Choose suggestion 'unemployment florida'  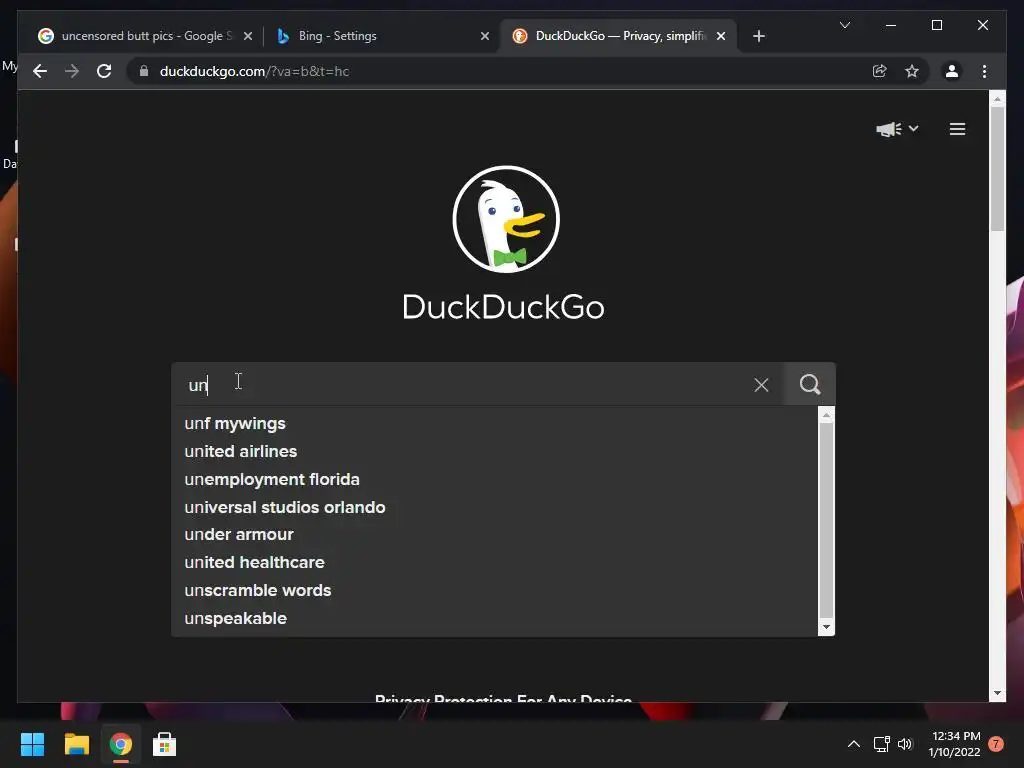tap(272, 479)
